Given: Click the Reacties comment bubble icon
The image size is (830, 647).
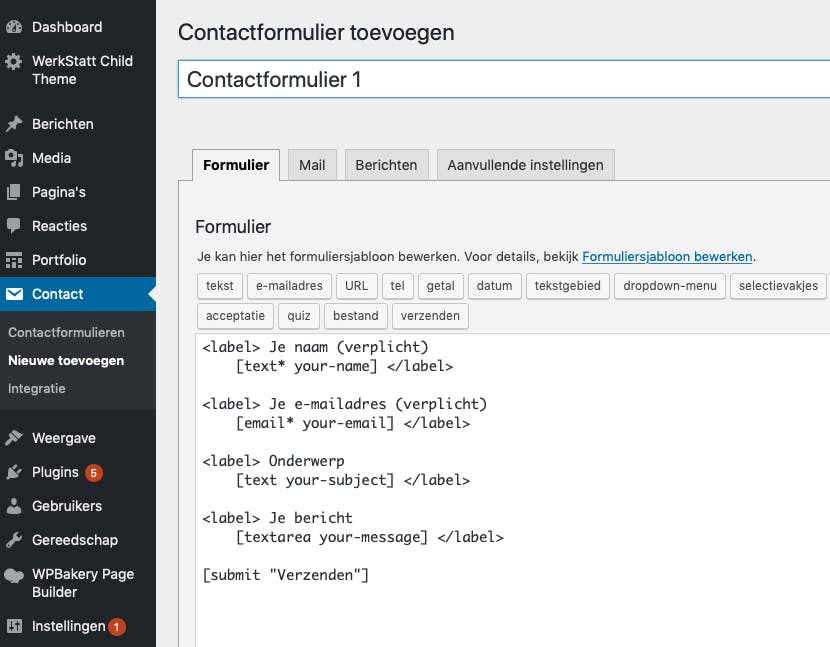Looking at the screenshot, I should point(14,226).
